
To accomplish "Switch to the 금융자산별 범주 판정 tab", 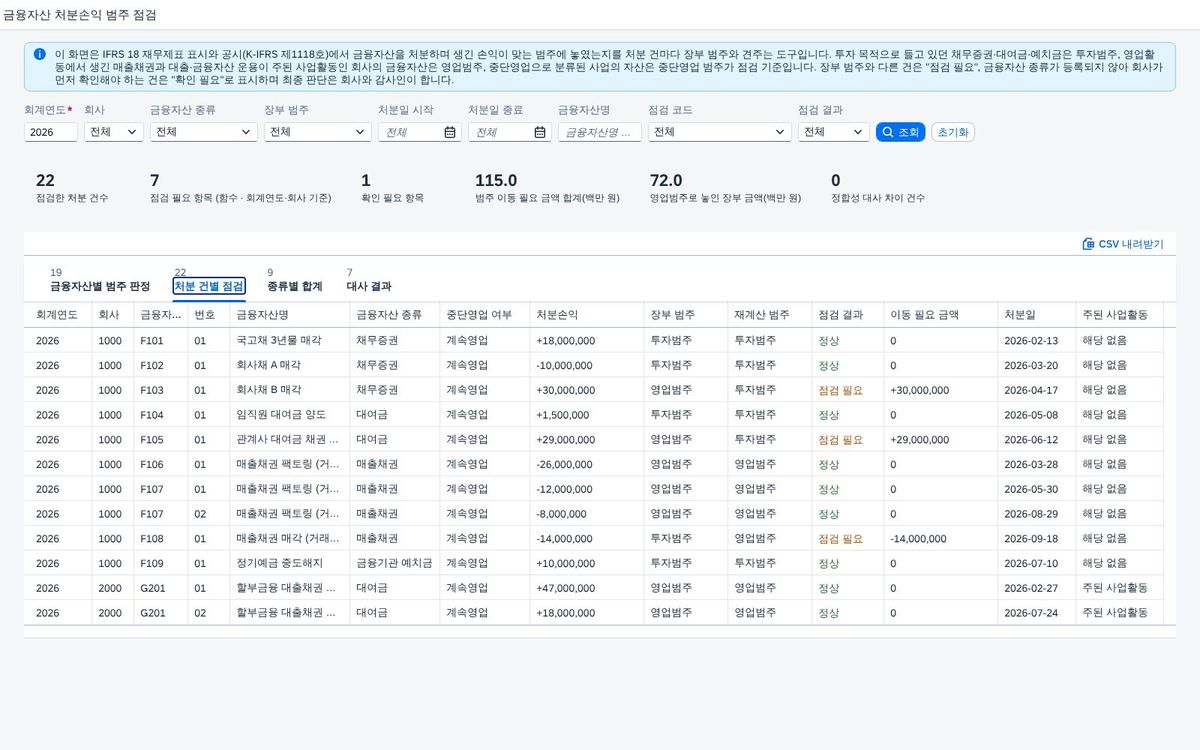I will pos(100,286).
